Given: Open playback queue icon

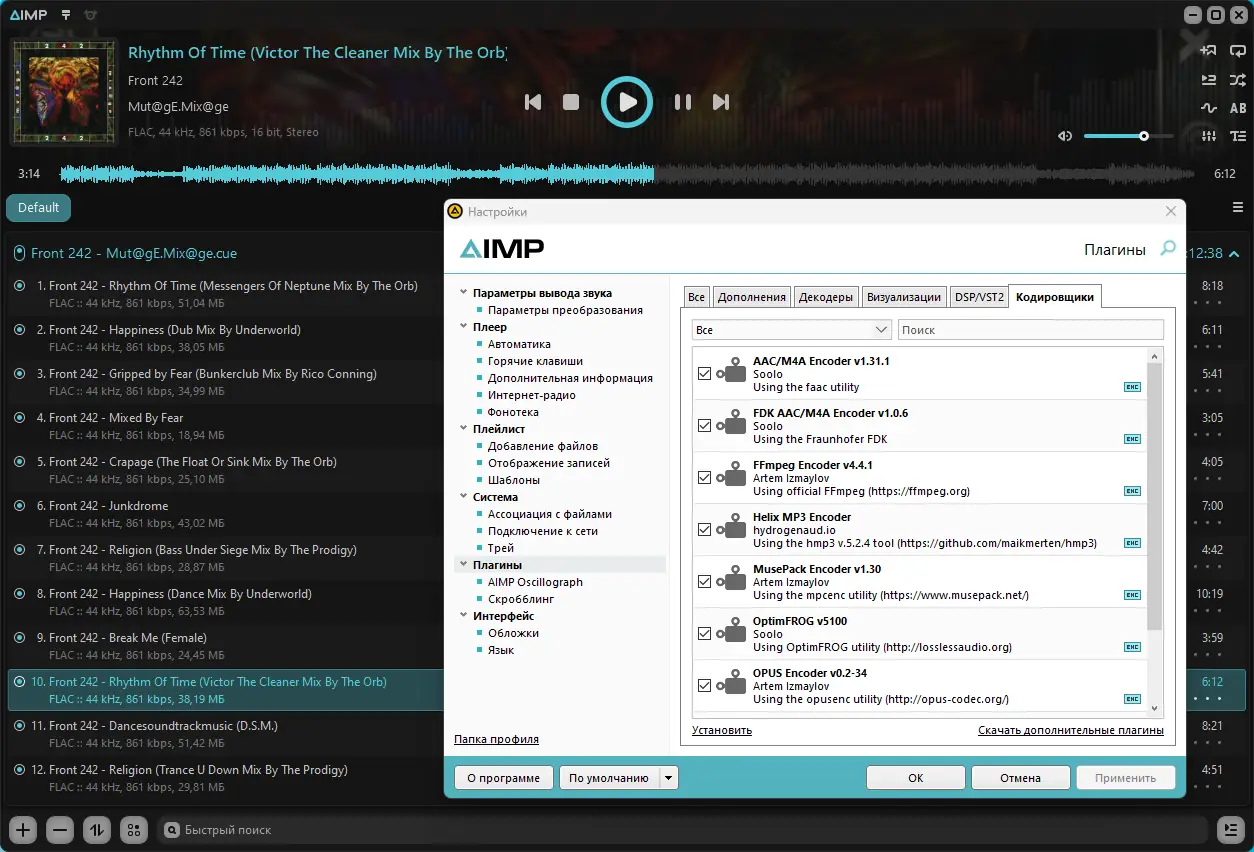Looking at the screenshot, I should pos(1209,80).
